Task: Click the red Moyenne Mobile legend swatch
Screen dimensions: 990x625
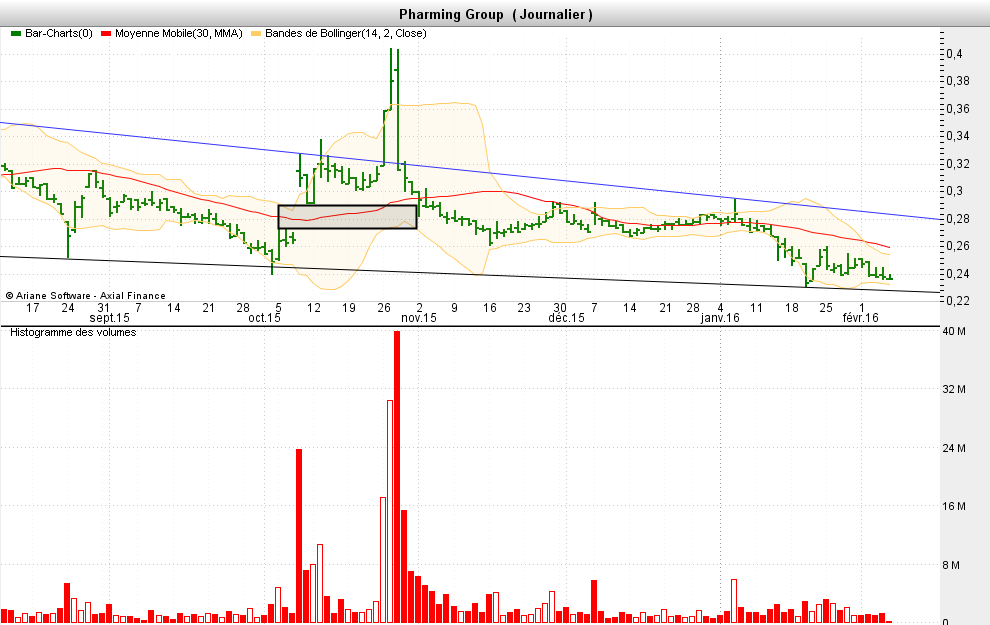Action: click(106, 33)
